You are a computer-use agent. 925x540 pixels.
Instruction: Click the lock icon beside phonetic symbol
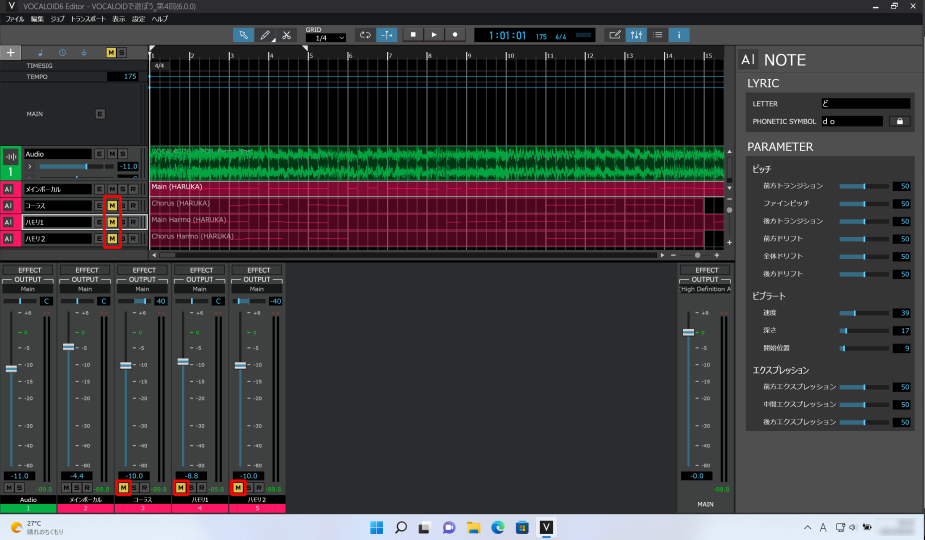coord(898,121)
